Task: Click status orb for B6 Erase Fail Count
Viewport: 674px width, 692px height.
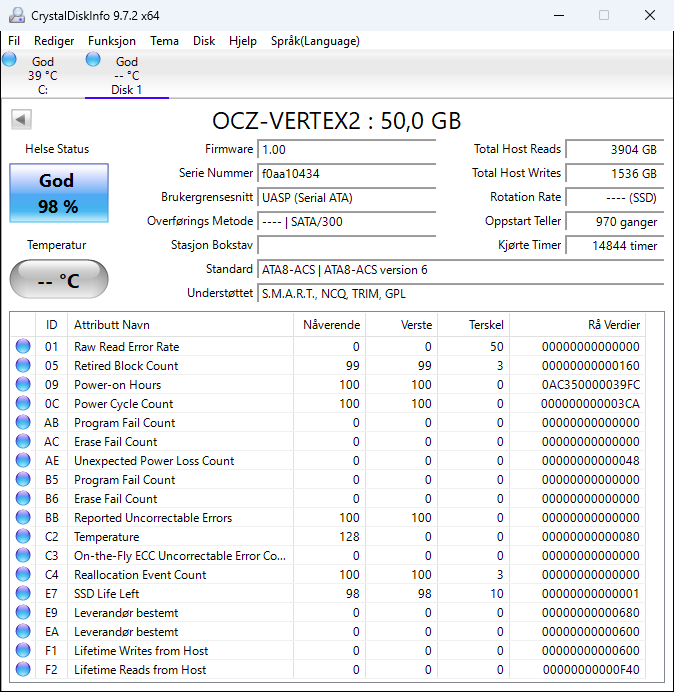Action: click(x=23, y=498)
